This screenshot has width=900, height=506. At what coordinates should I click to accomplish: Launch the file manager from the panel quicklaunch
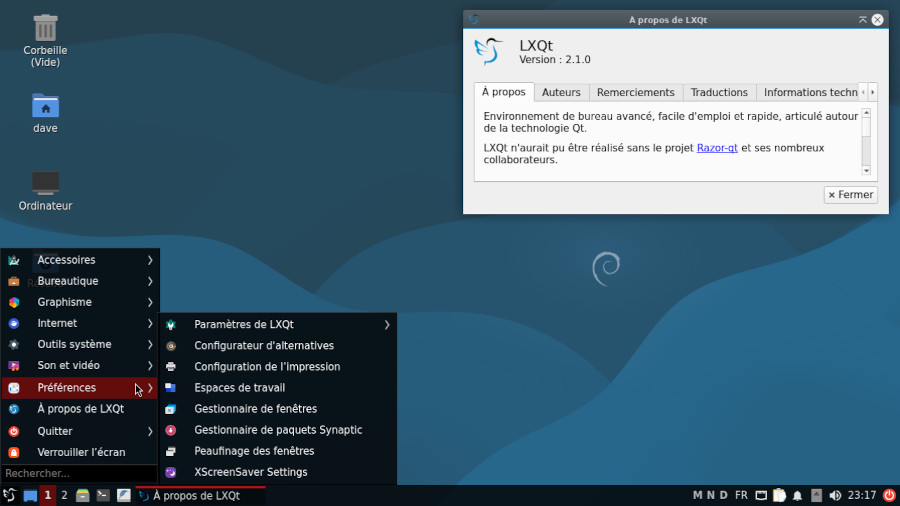point(83,495)
